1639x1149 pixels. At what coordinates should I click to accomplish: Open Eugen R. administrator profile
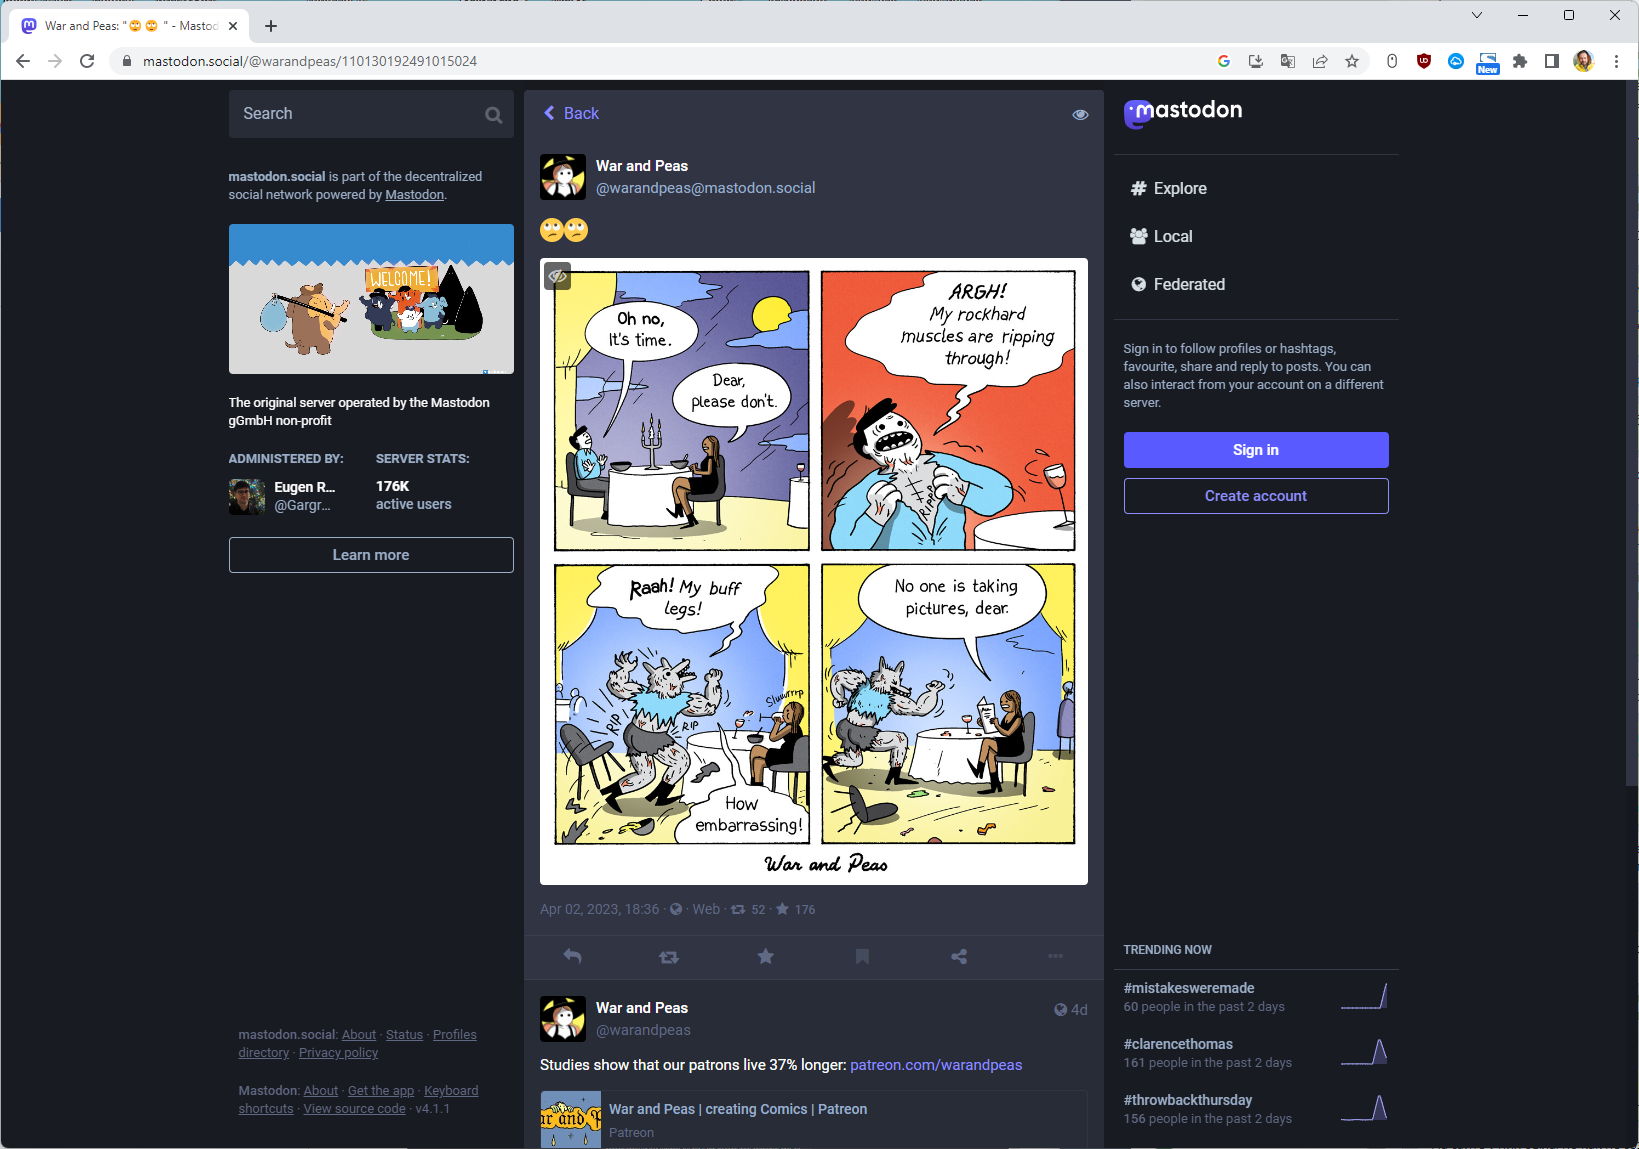click(284, 496)
